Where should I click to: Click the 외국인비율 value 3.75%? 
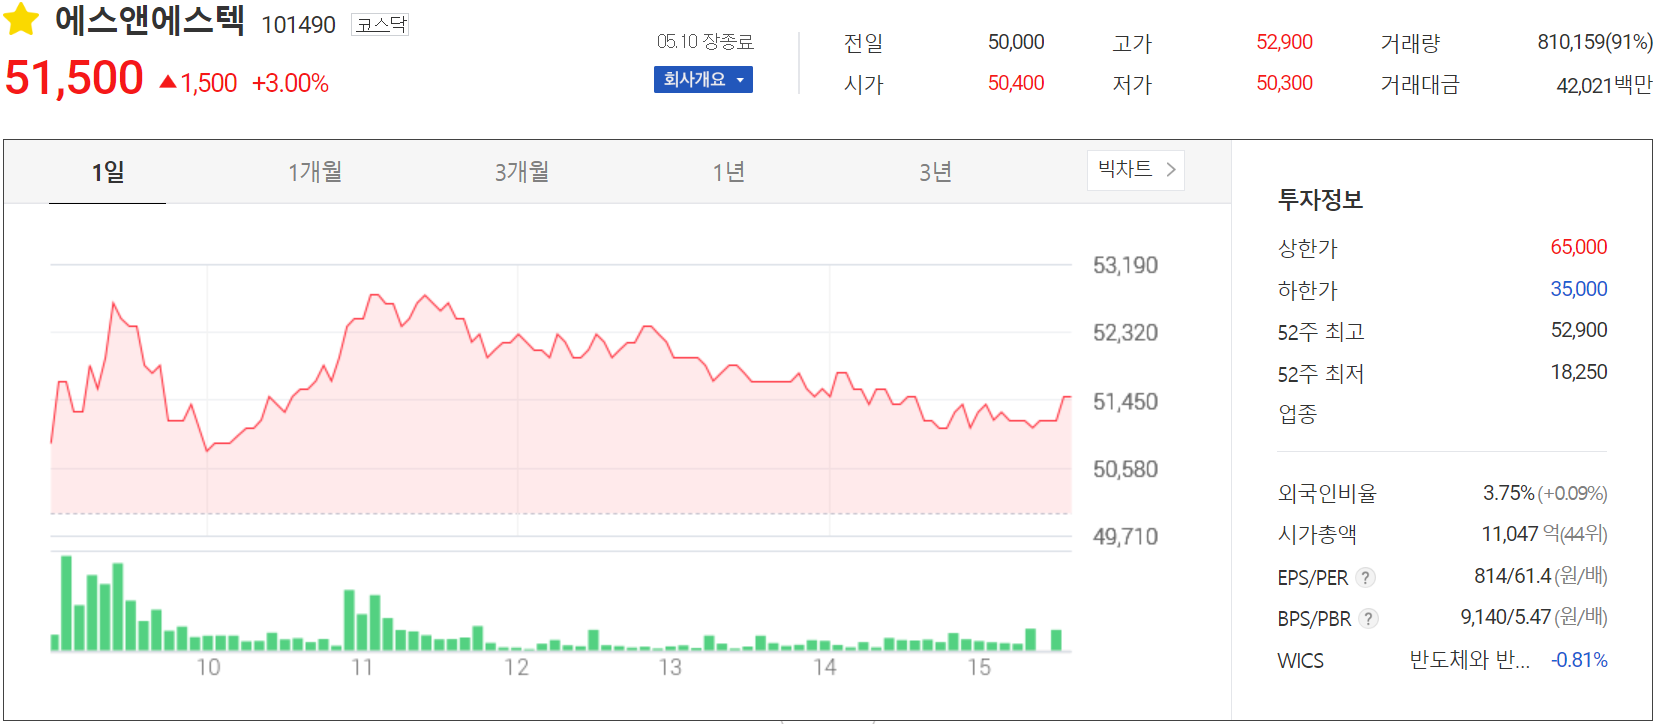(1508, 493)
